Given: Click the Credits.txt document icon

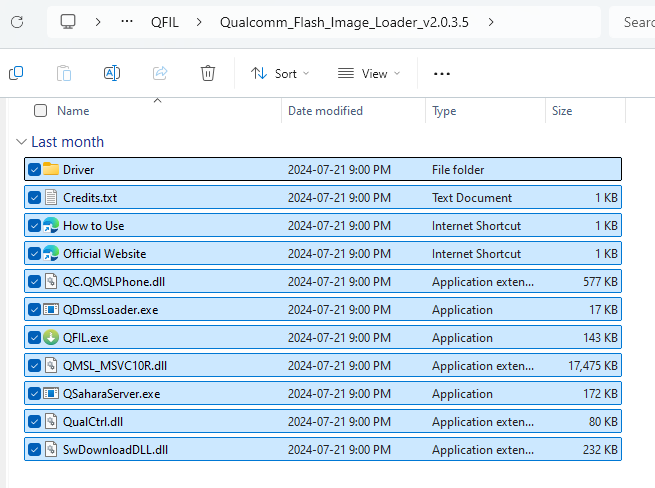Looking at the screenshot, I should tap(51, 197).
